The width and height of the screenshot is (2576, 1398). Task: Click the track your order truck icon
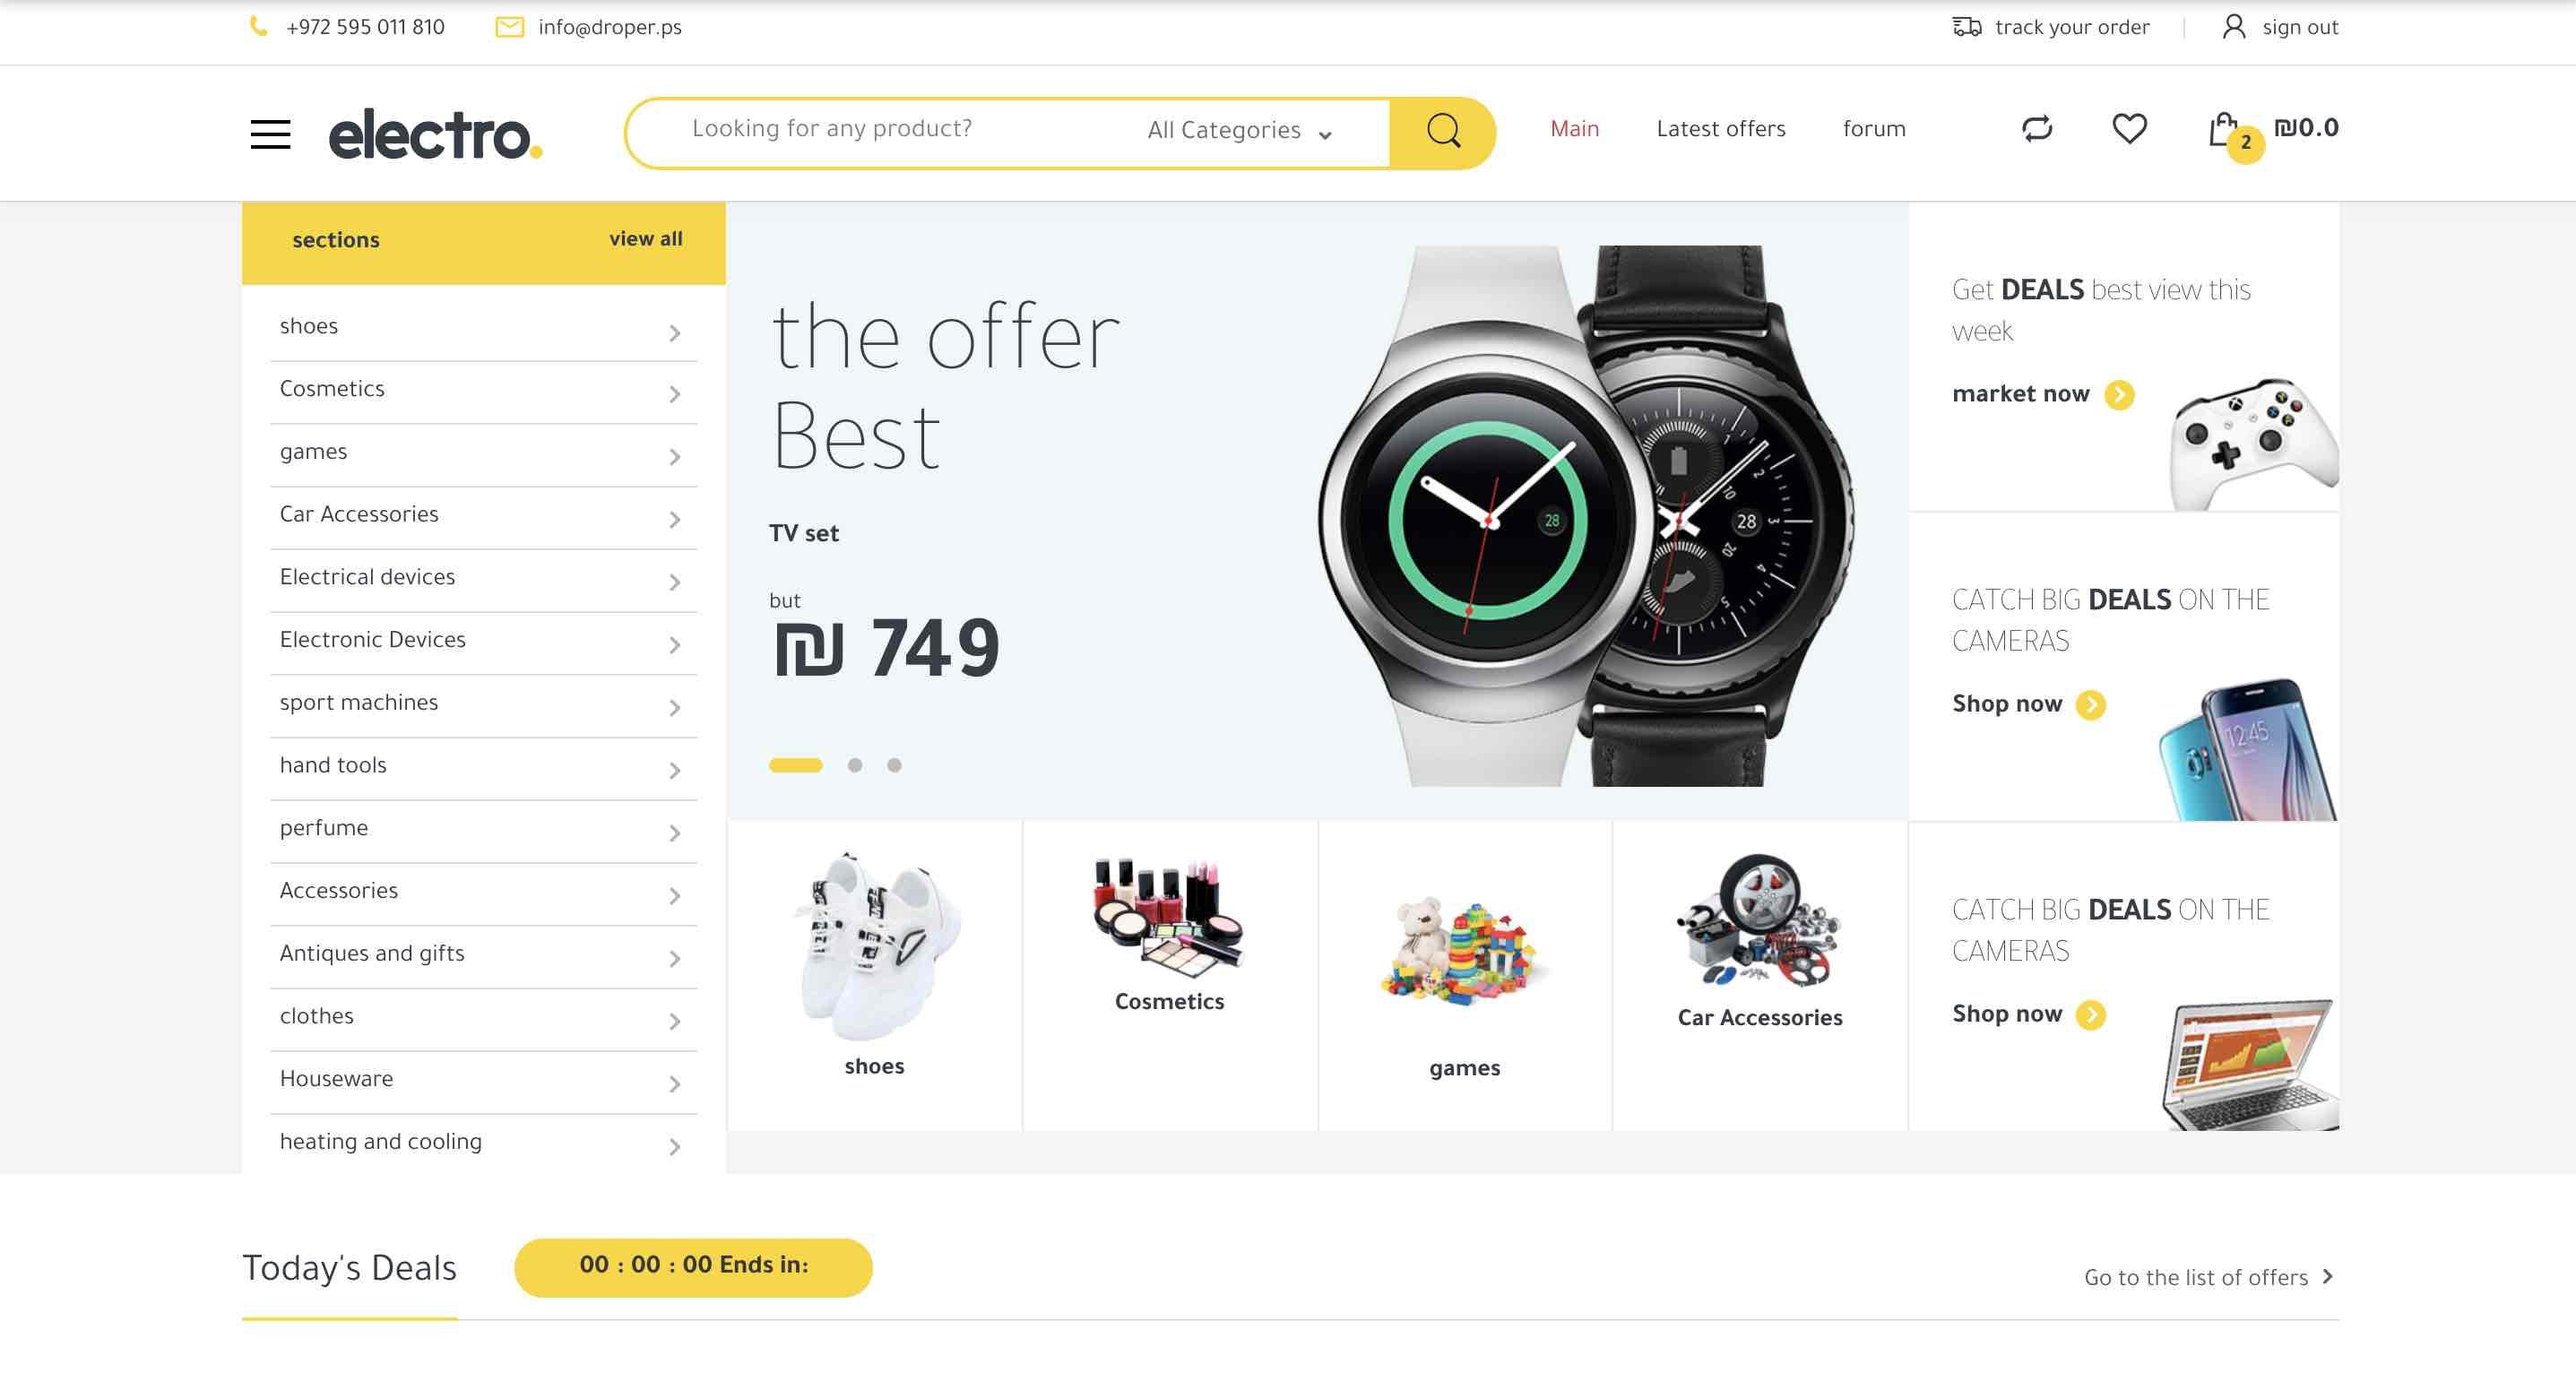click(x=1966, y=27)
